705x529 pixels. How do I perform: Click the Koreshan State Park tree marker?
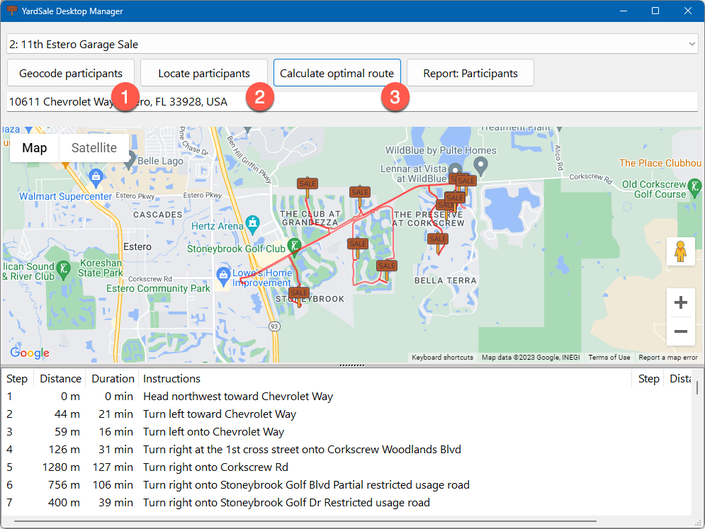pos(64,269)
